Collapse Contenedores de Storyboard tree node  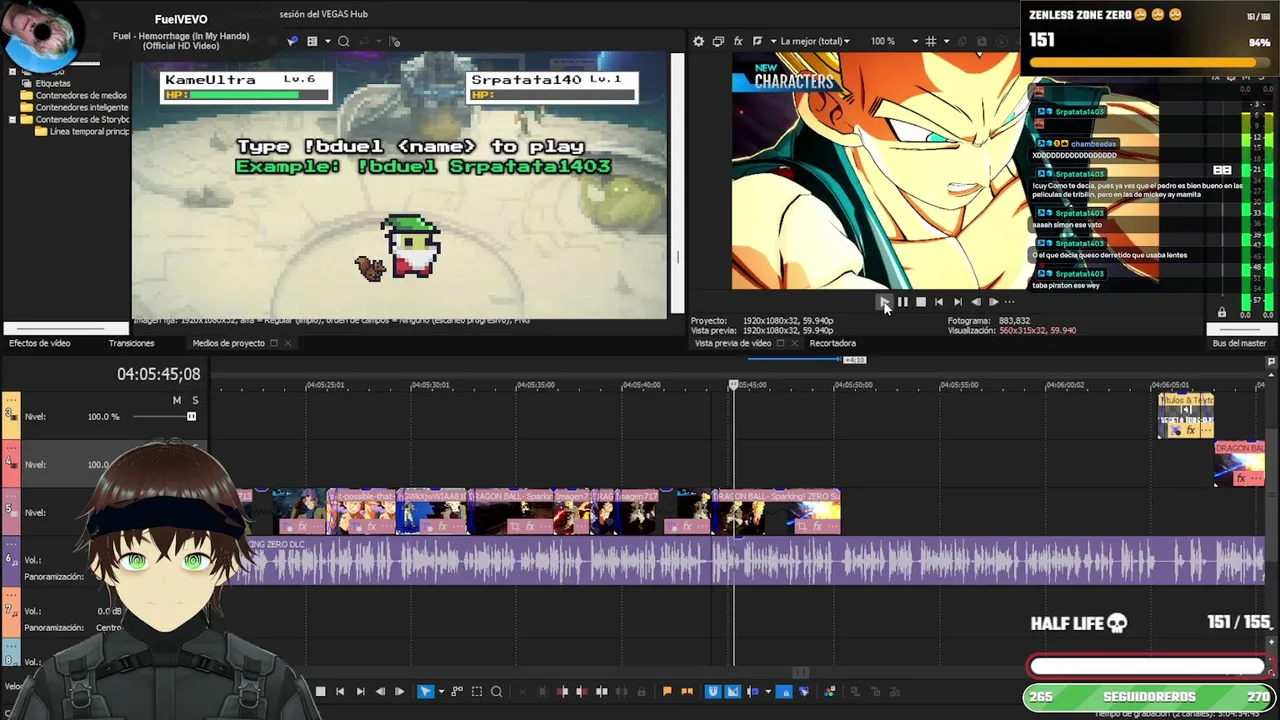coord(12,119)
